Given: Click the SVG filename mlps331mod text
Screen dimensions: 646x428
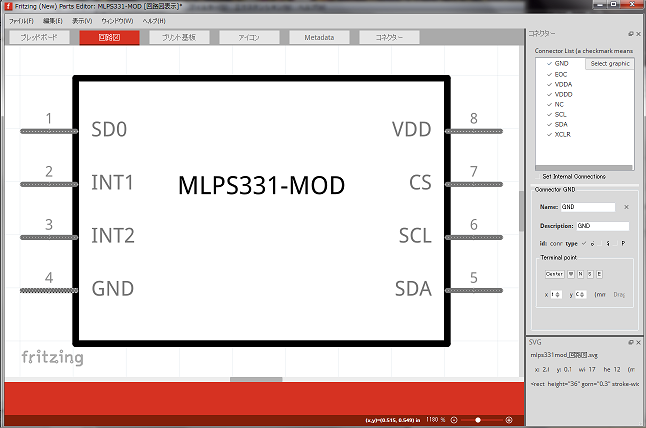Looking at the screenshot, I should (x=564, y=355).
